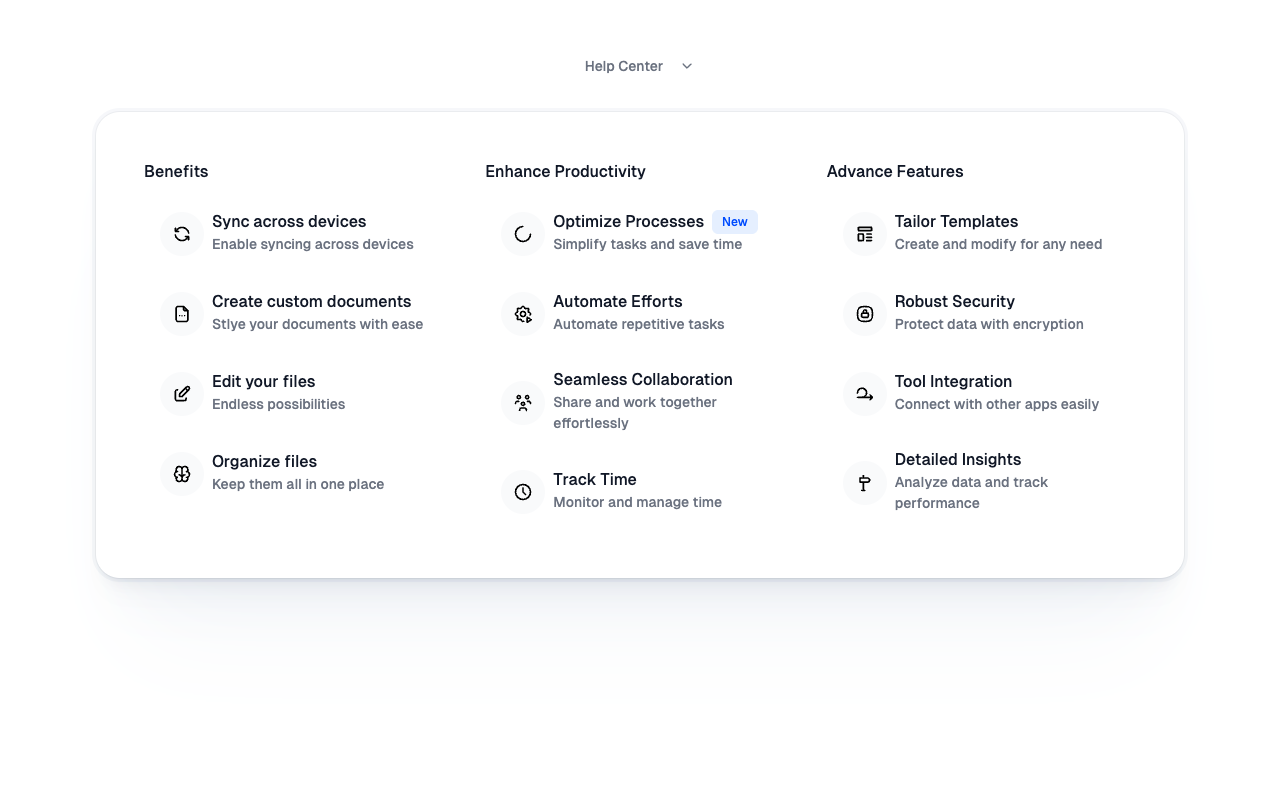Open the Tool Integration title
The height and width of the screenshot is (800, 1280).
click(953, 381)
